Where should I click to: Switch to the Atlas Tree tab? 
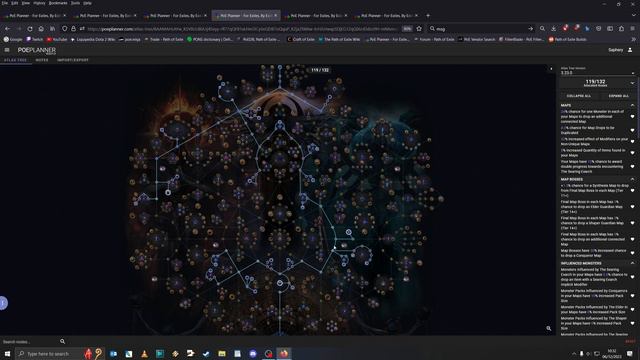tap(16, 60)
